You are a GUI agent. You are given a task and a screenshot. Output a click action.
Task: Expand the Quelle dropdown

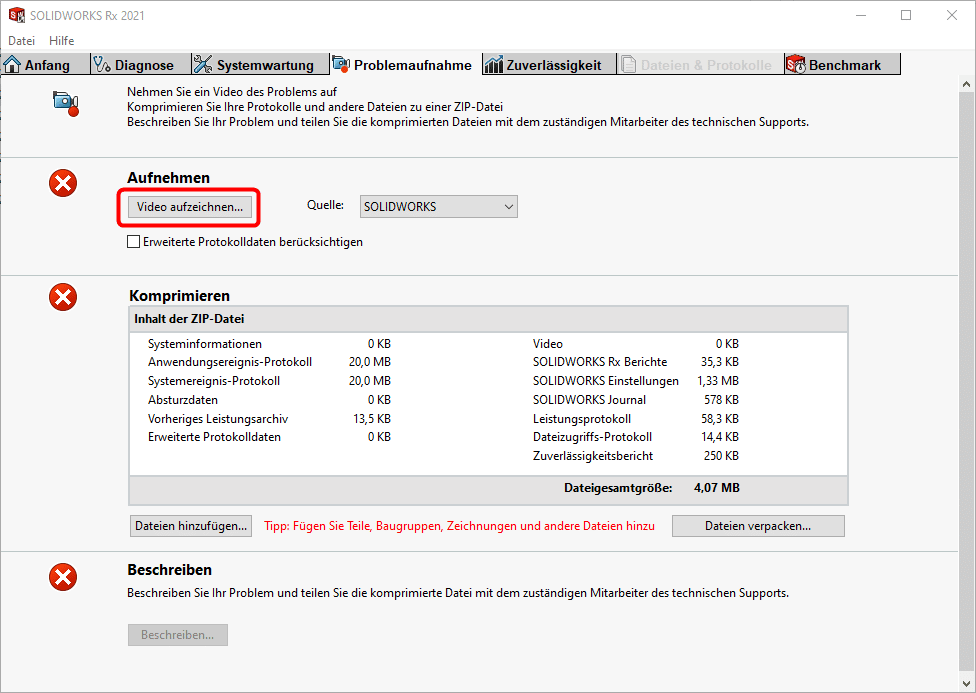coord(438,207)
